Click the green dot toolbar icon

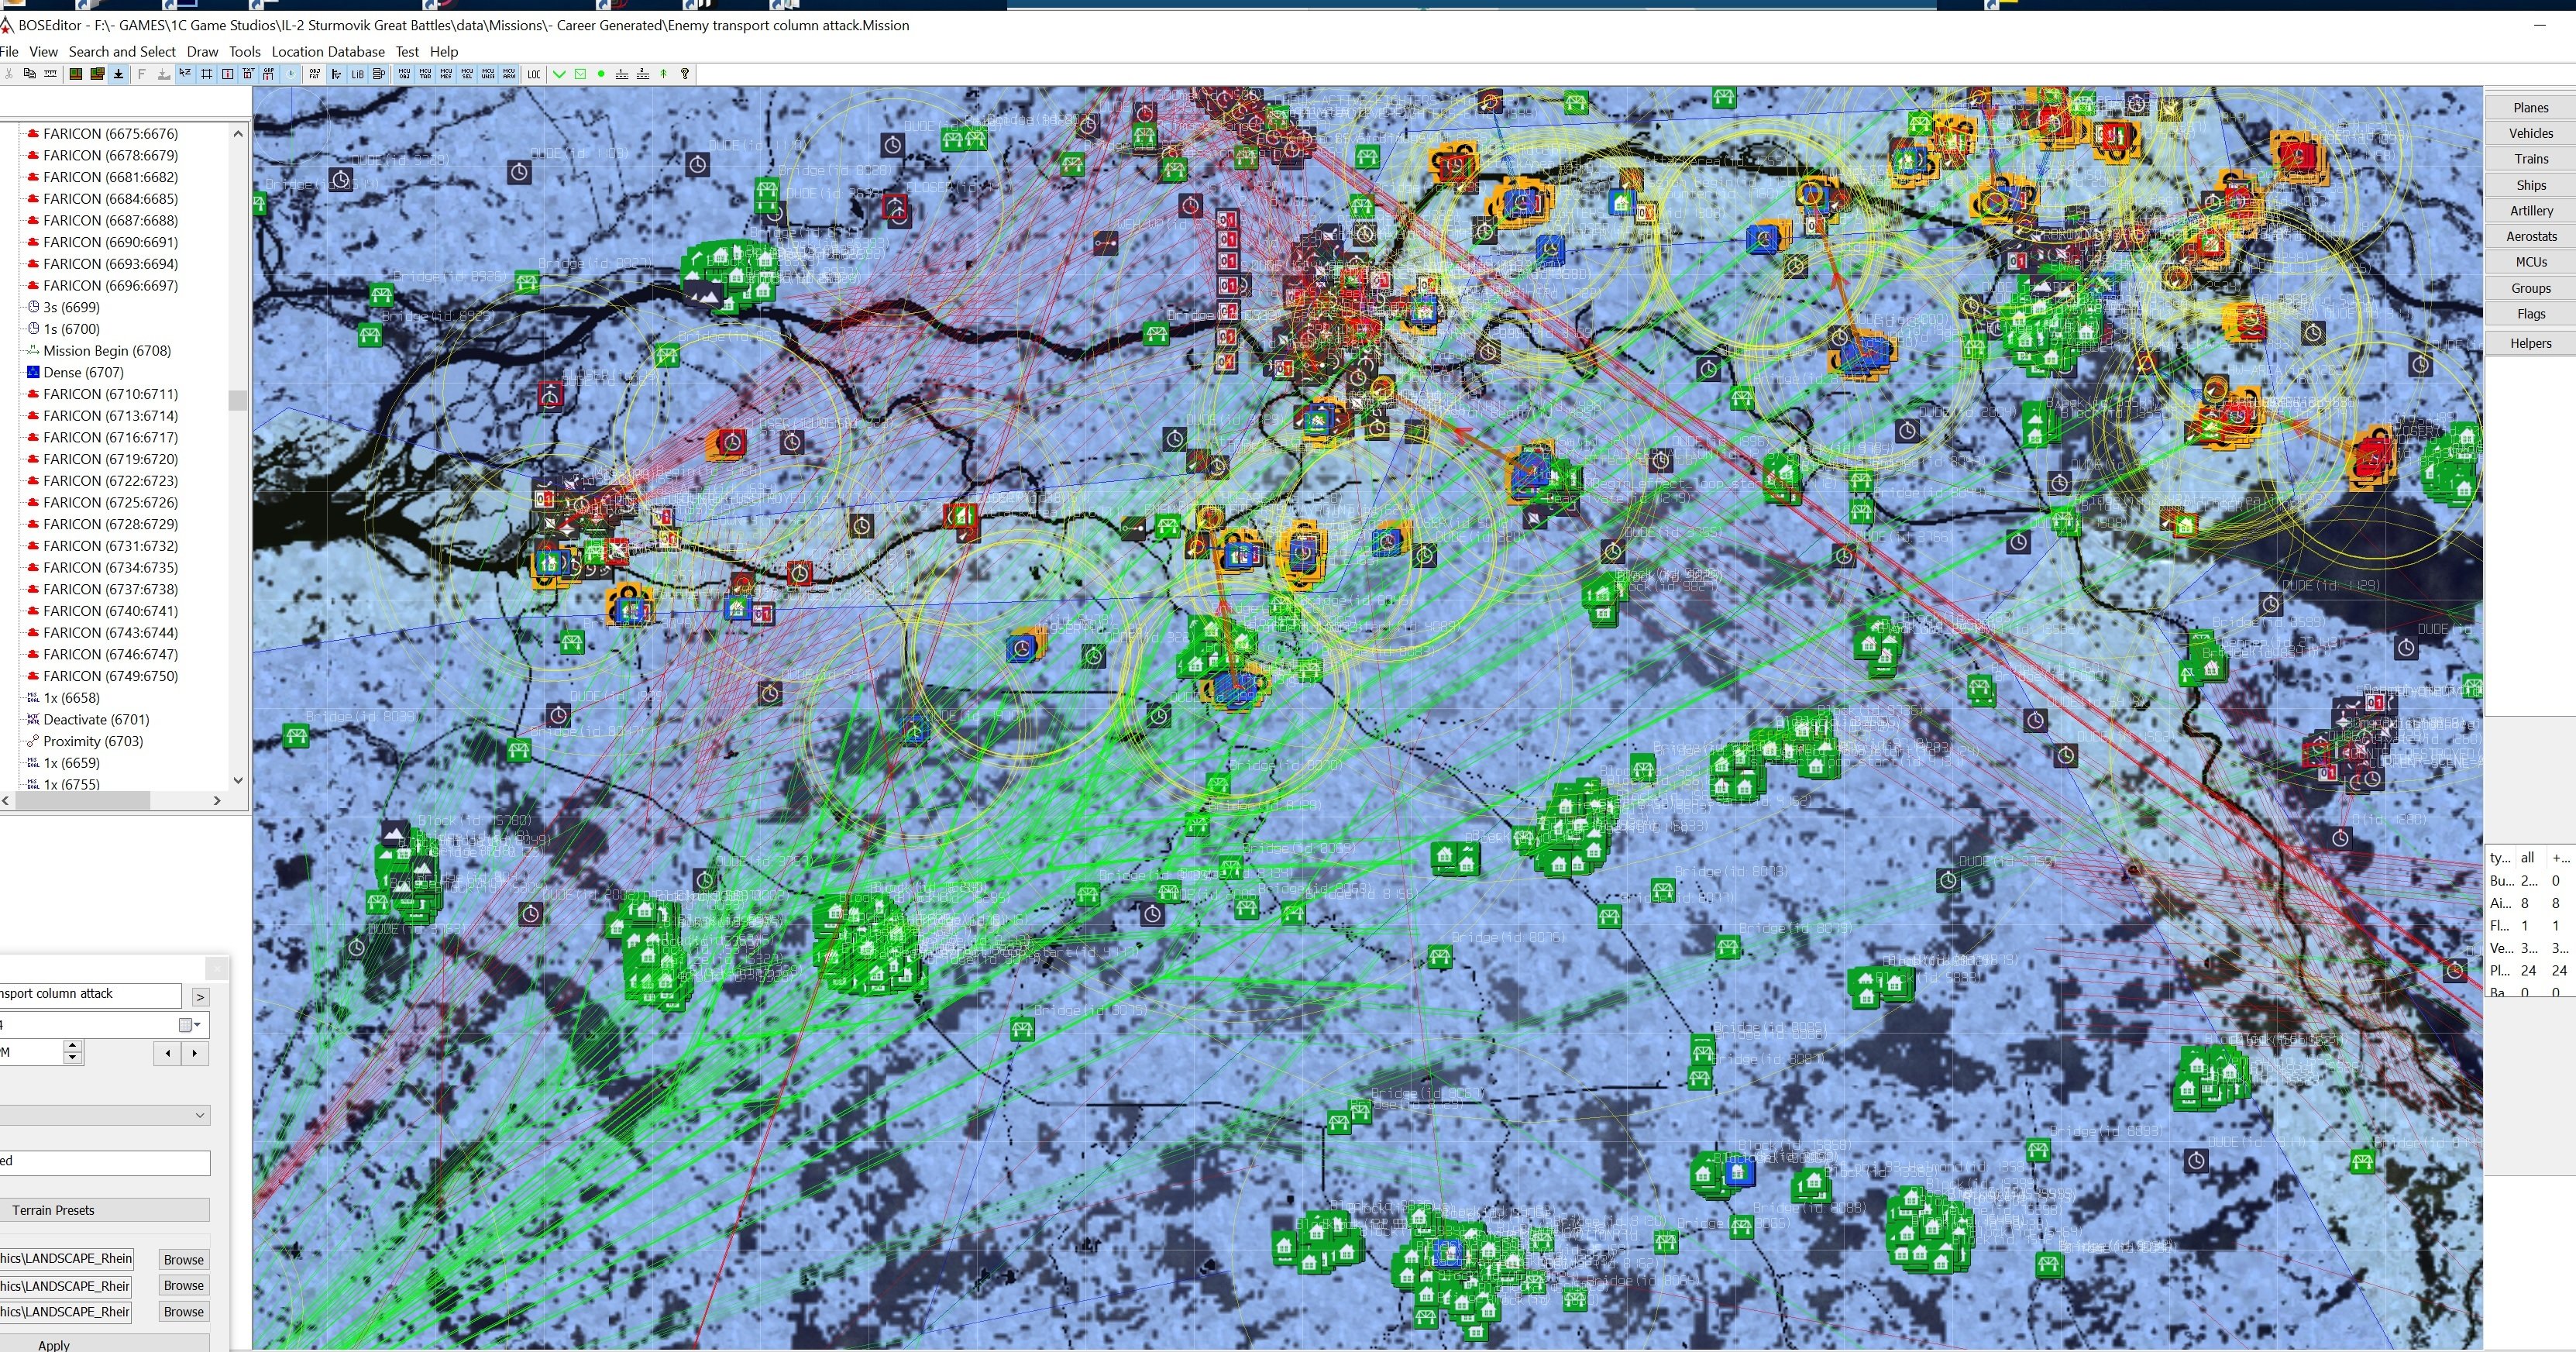(x=601, y=74)
